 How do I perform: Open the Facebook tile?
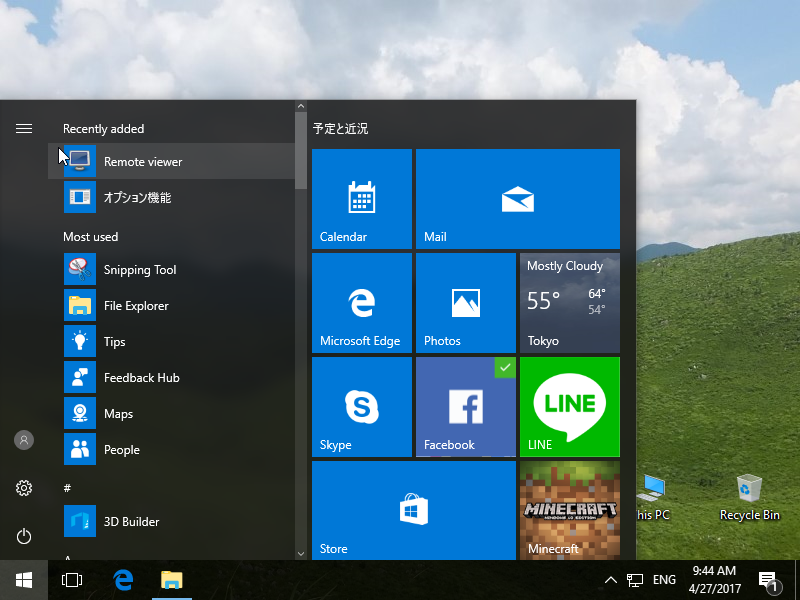point(465,407)
